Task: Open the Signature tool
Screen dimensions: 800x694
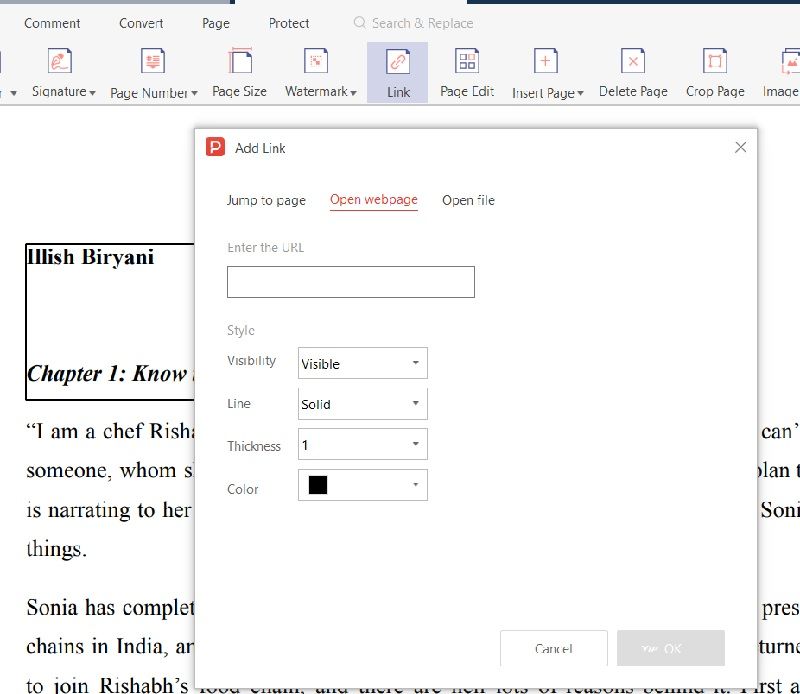Action: click(60, 72)
